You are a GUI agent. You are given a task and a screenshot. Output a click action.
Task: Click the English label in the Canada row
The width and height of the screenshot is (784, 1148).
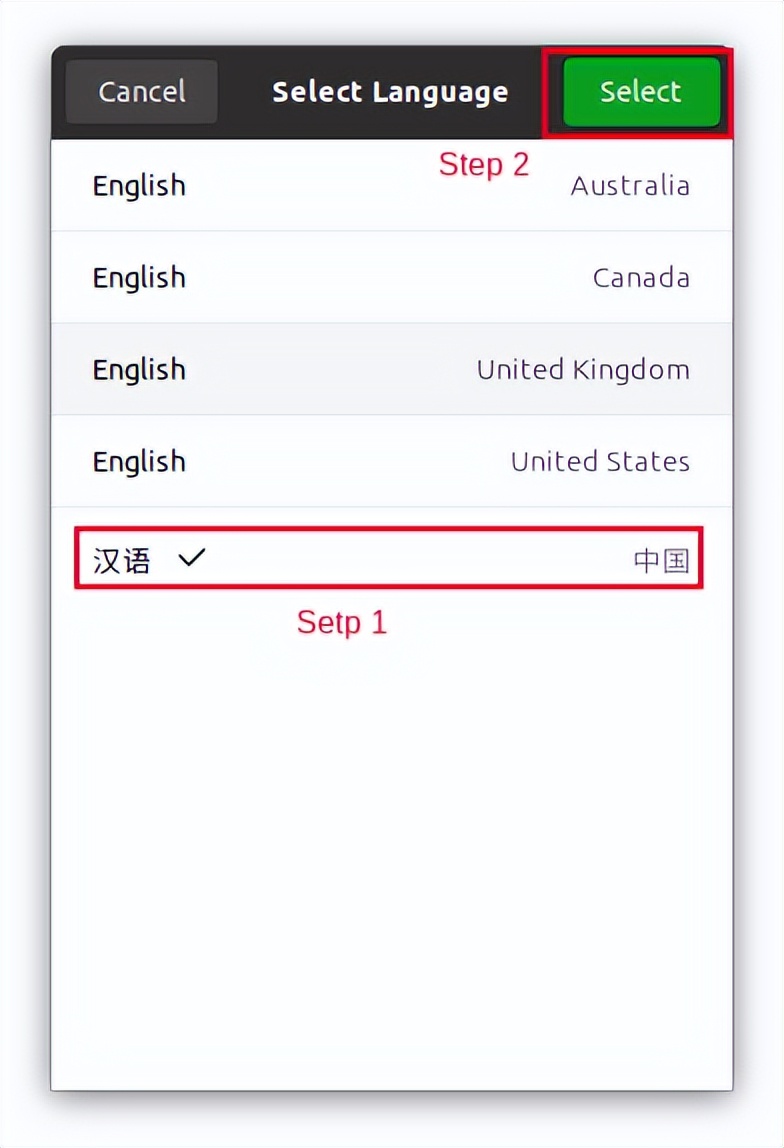139,278
